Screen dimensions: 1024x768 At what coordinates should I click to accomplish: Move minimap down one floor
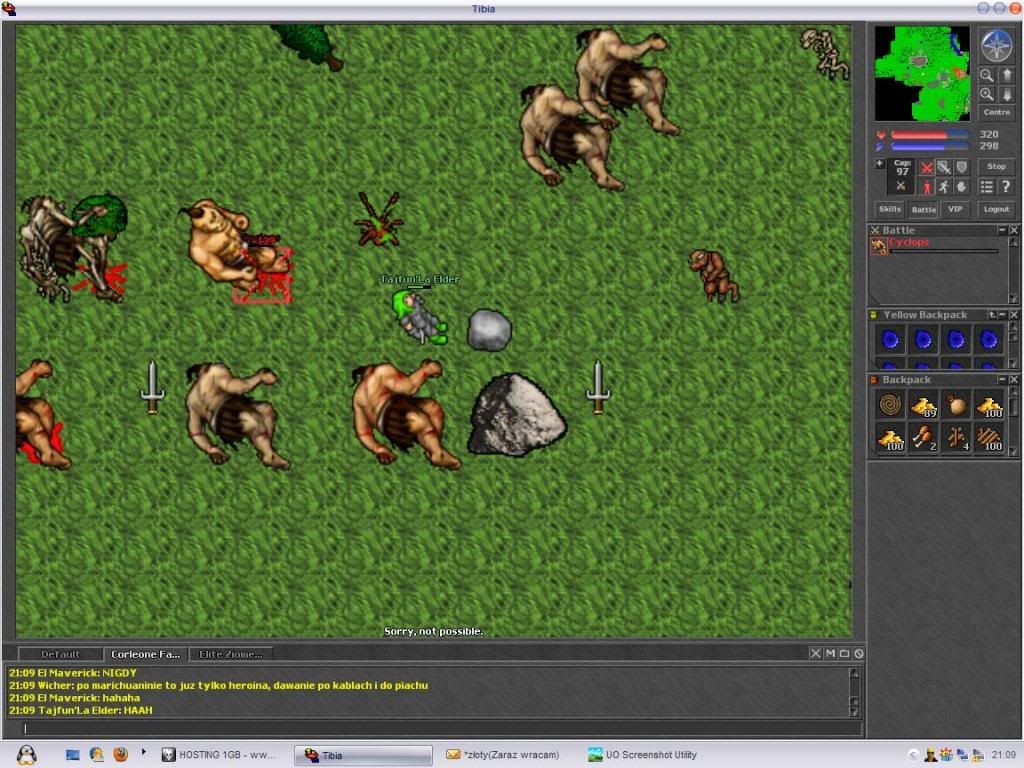[x=1006, y=95]
